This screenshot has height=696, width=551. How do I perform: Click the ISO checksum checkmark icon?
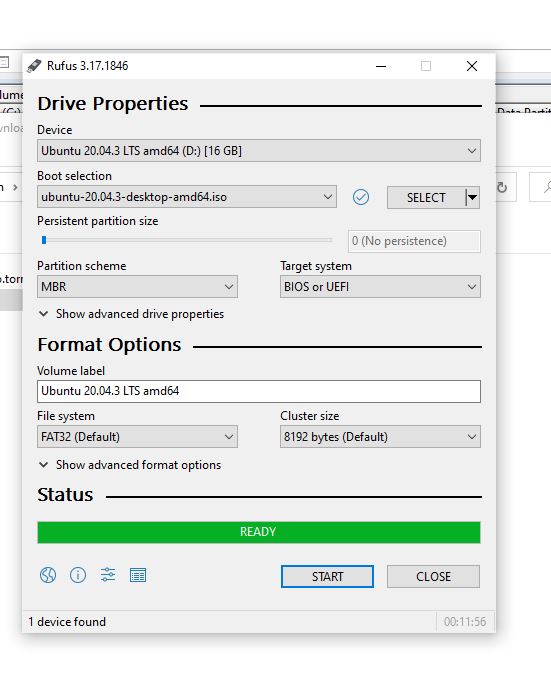click(x=361, y=197)
